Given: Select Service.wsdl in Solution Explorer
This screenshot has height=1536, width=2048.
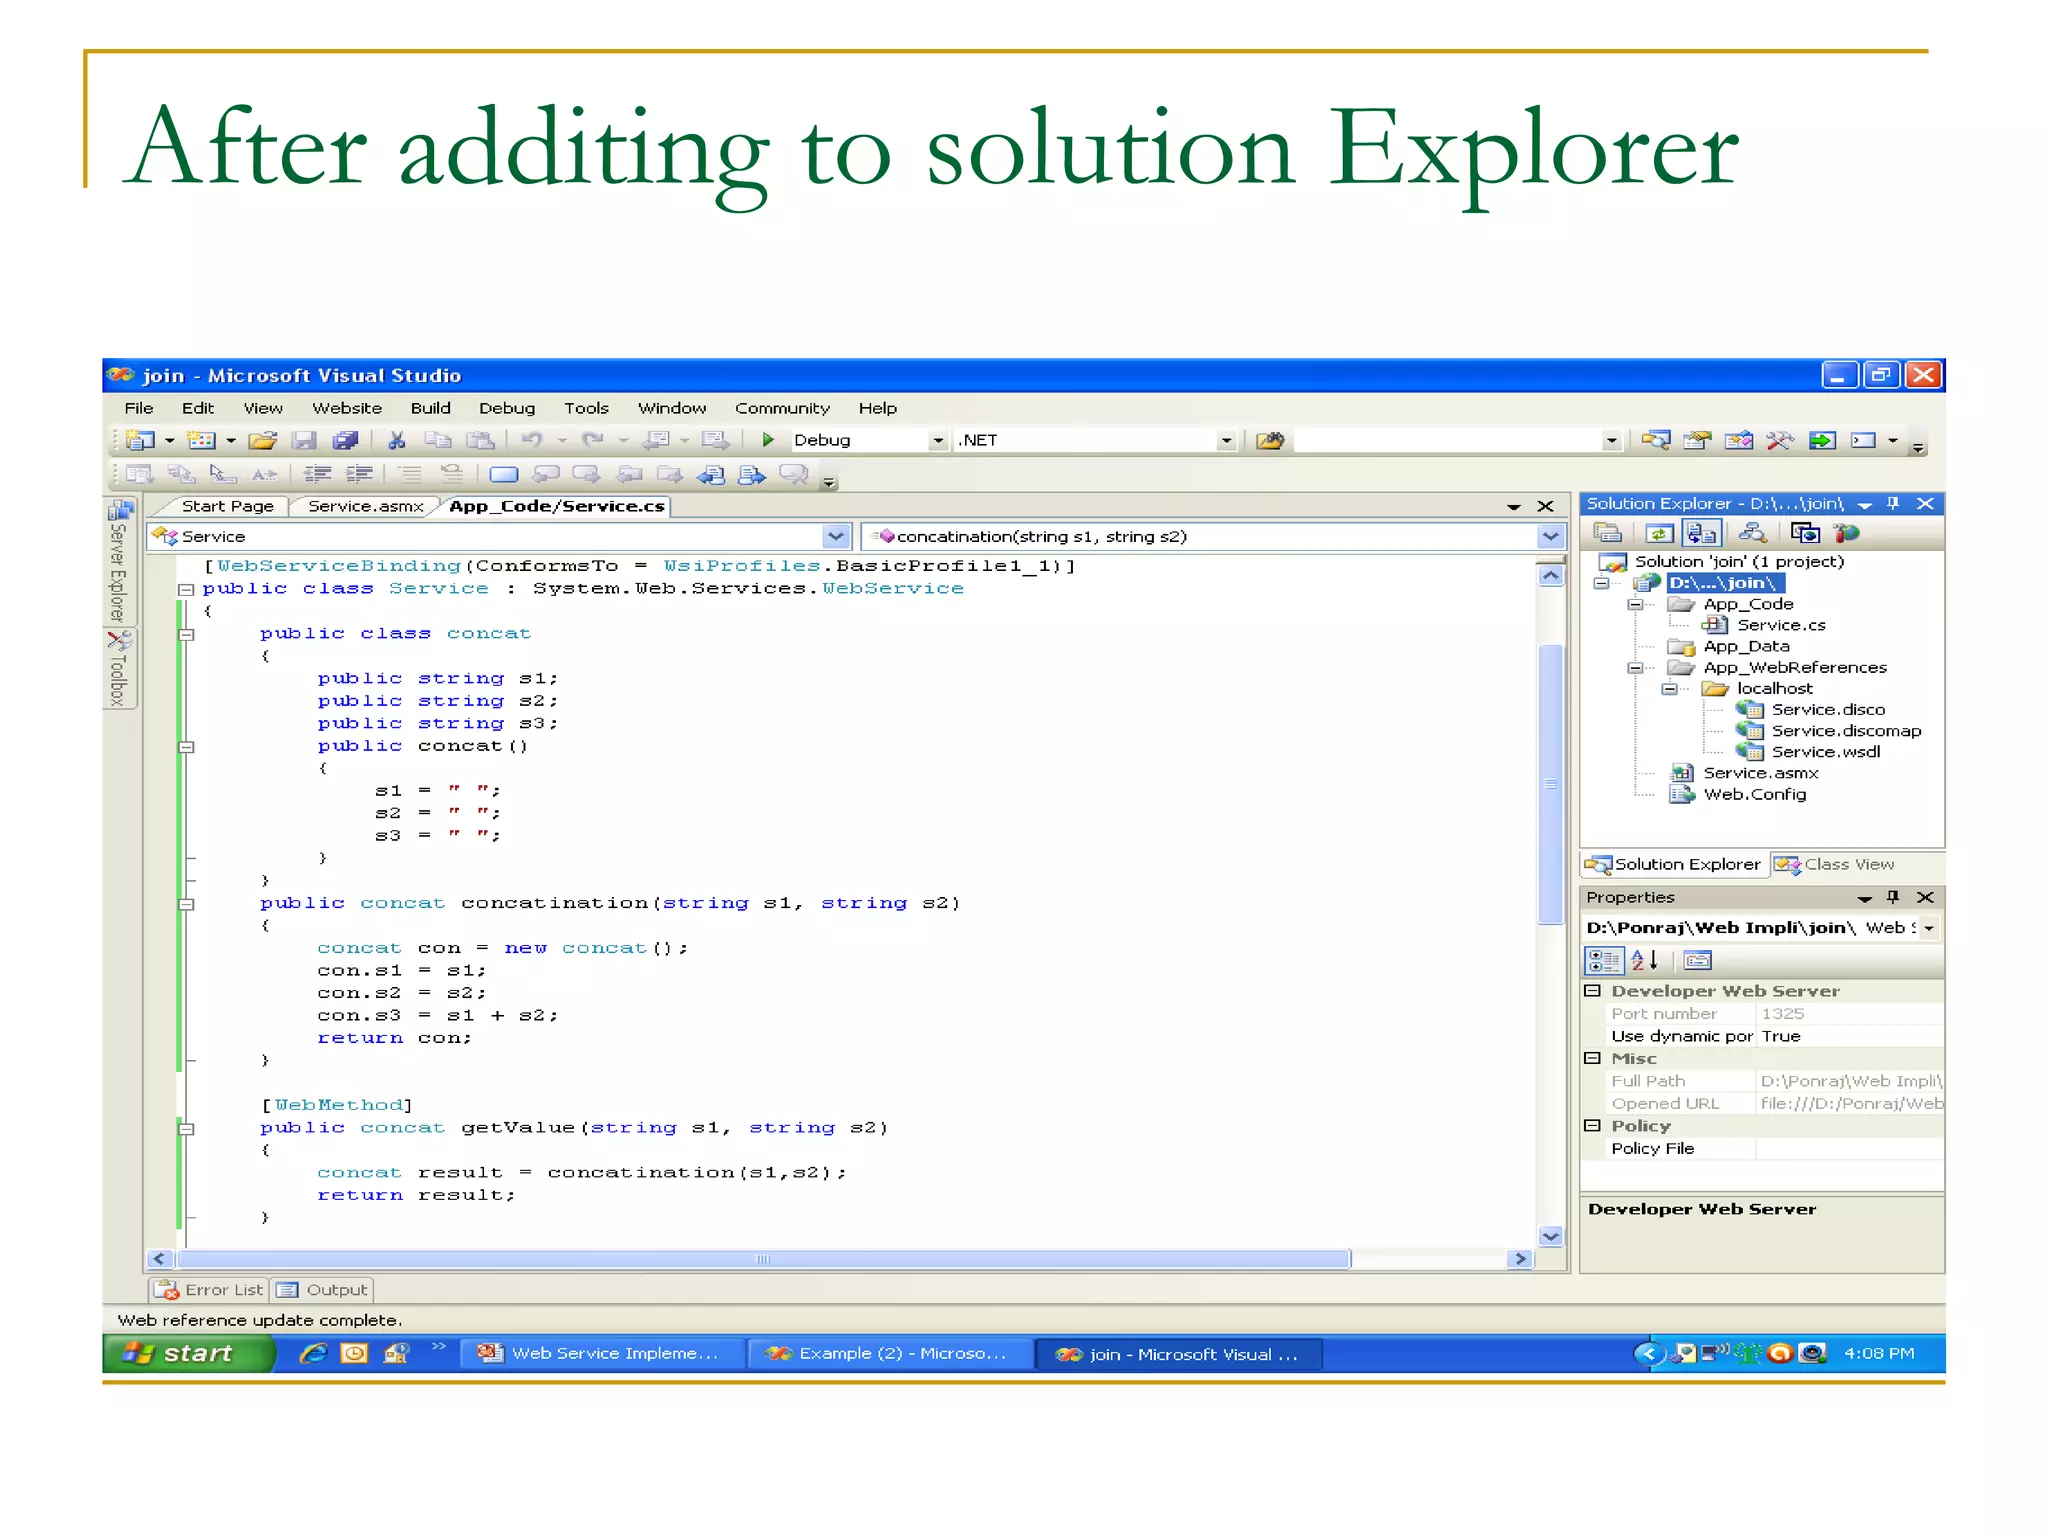Looking at the screenshot, I should 1826,753.
